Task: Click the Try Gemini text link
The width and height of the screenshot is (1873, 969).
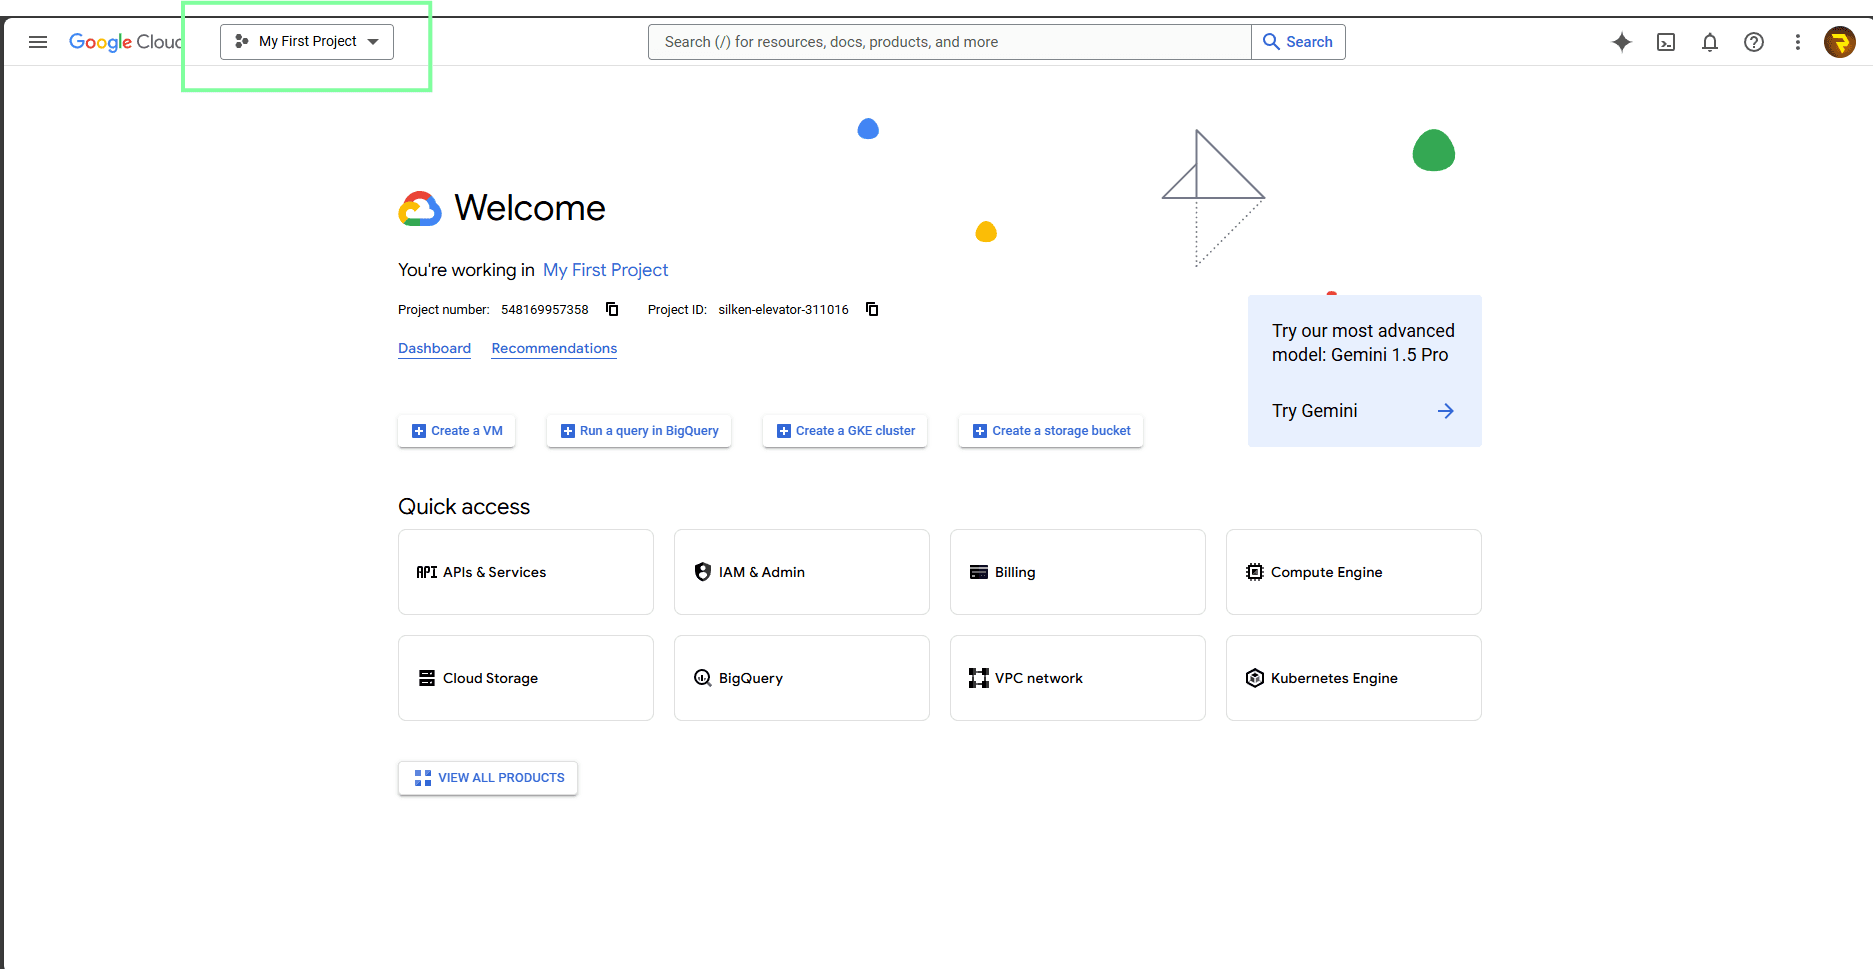Action: coord(1314,411)
